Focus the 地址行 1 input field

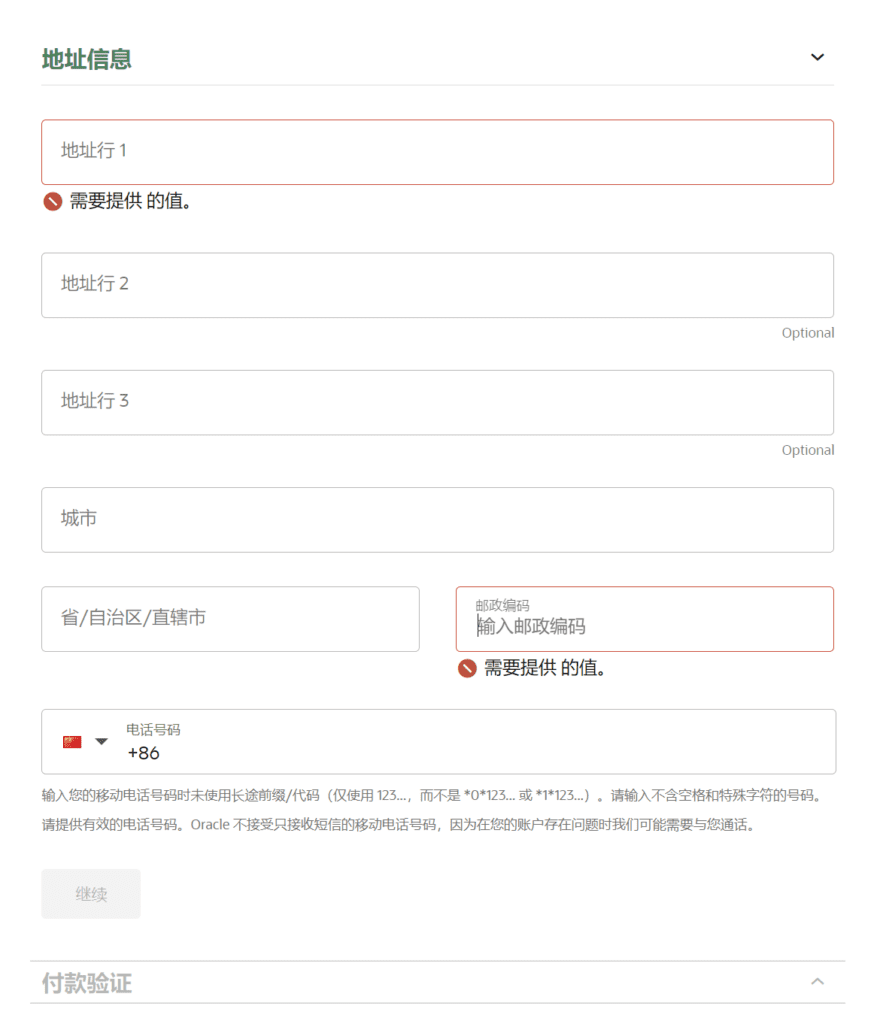click(437, 152)
